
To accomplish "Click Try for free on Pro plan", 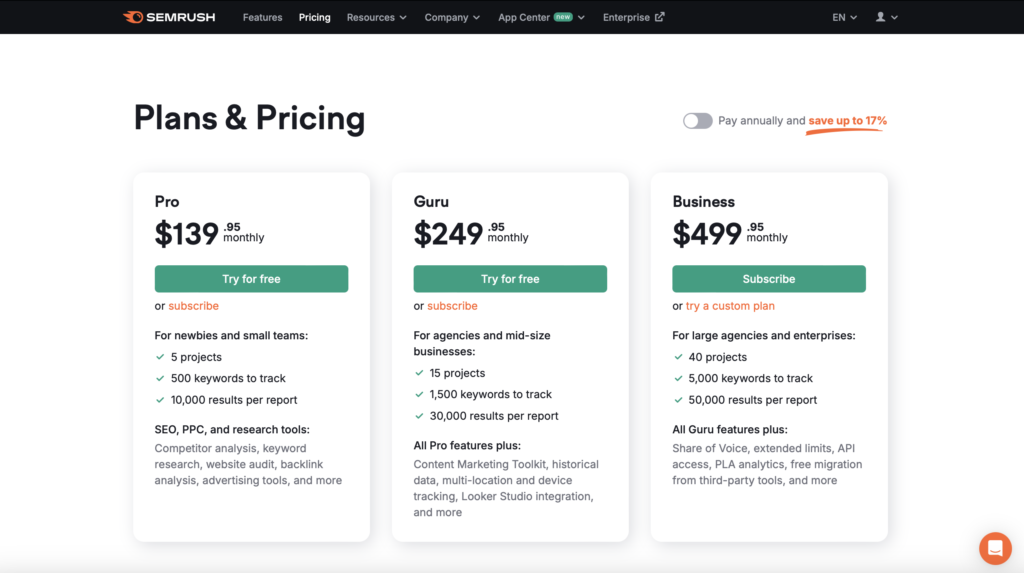I will pos(251,279).
